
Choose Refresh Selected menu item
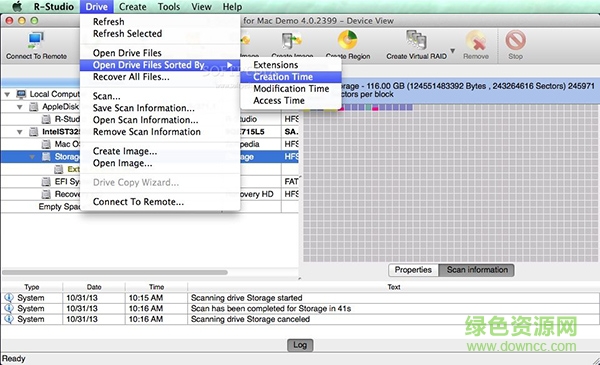pyautogui.click(x=160, y=34)
